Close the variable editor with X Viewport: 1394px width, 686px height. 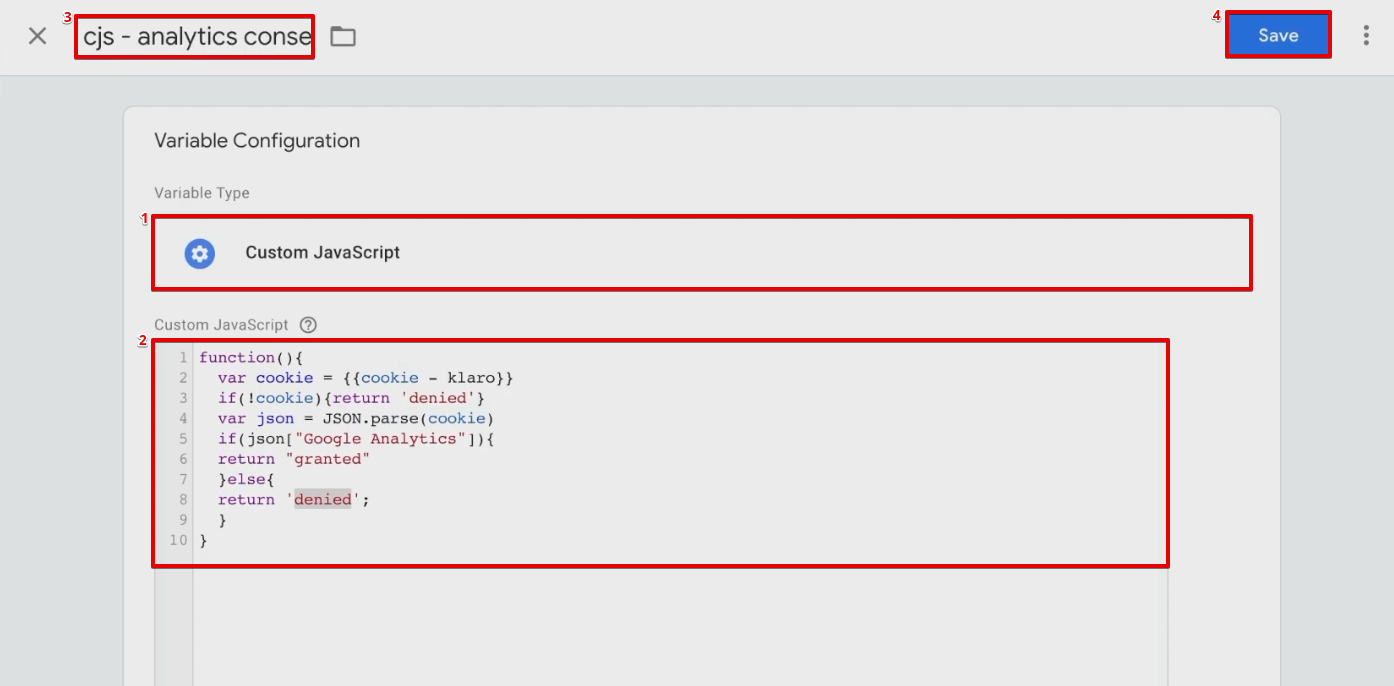(37, 36)
